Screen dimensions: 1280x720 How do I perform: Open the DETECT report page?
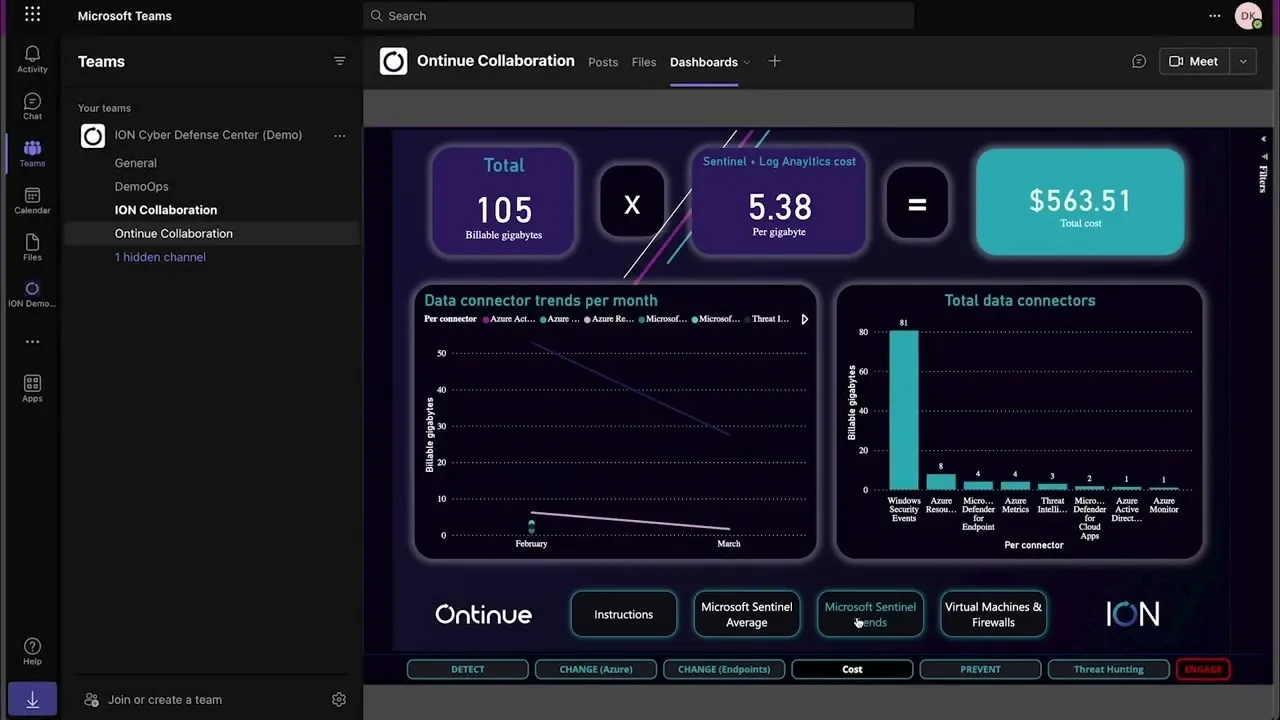[467, 669]
